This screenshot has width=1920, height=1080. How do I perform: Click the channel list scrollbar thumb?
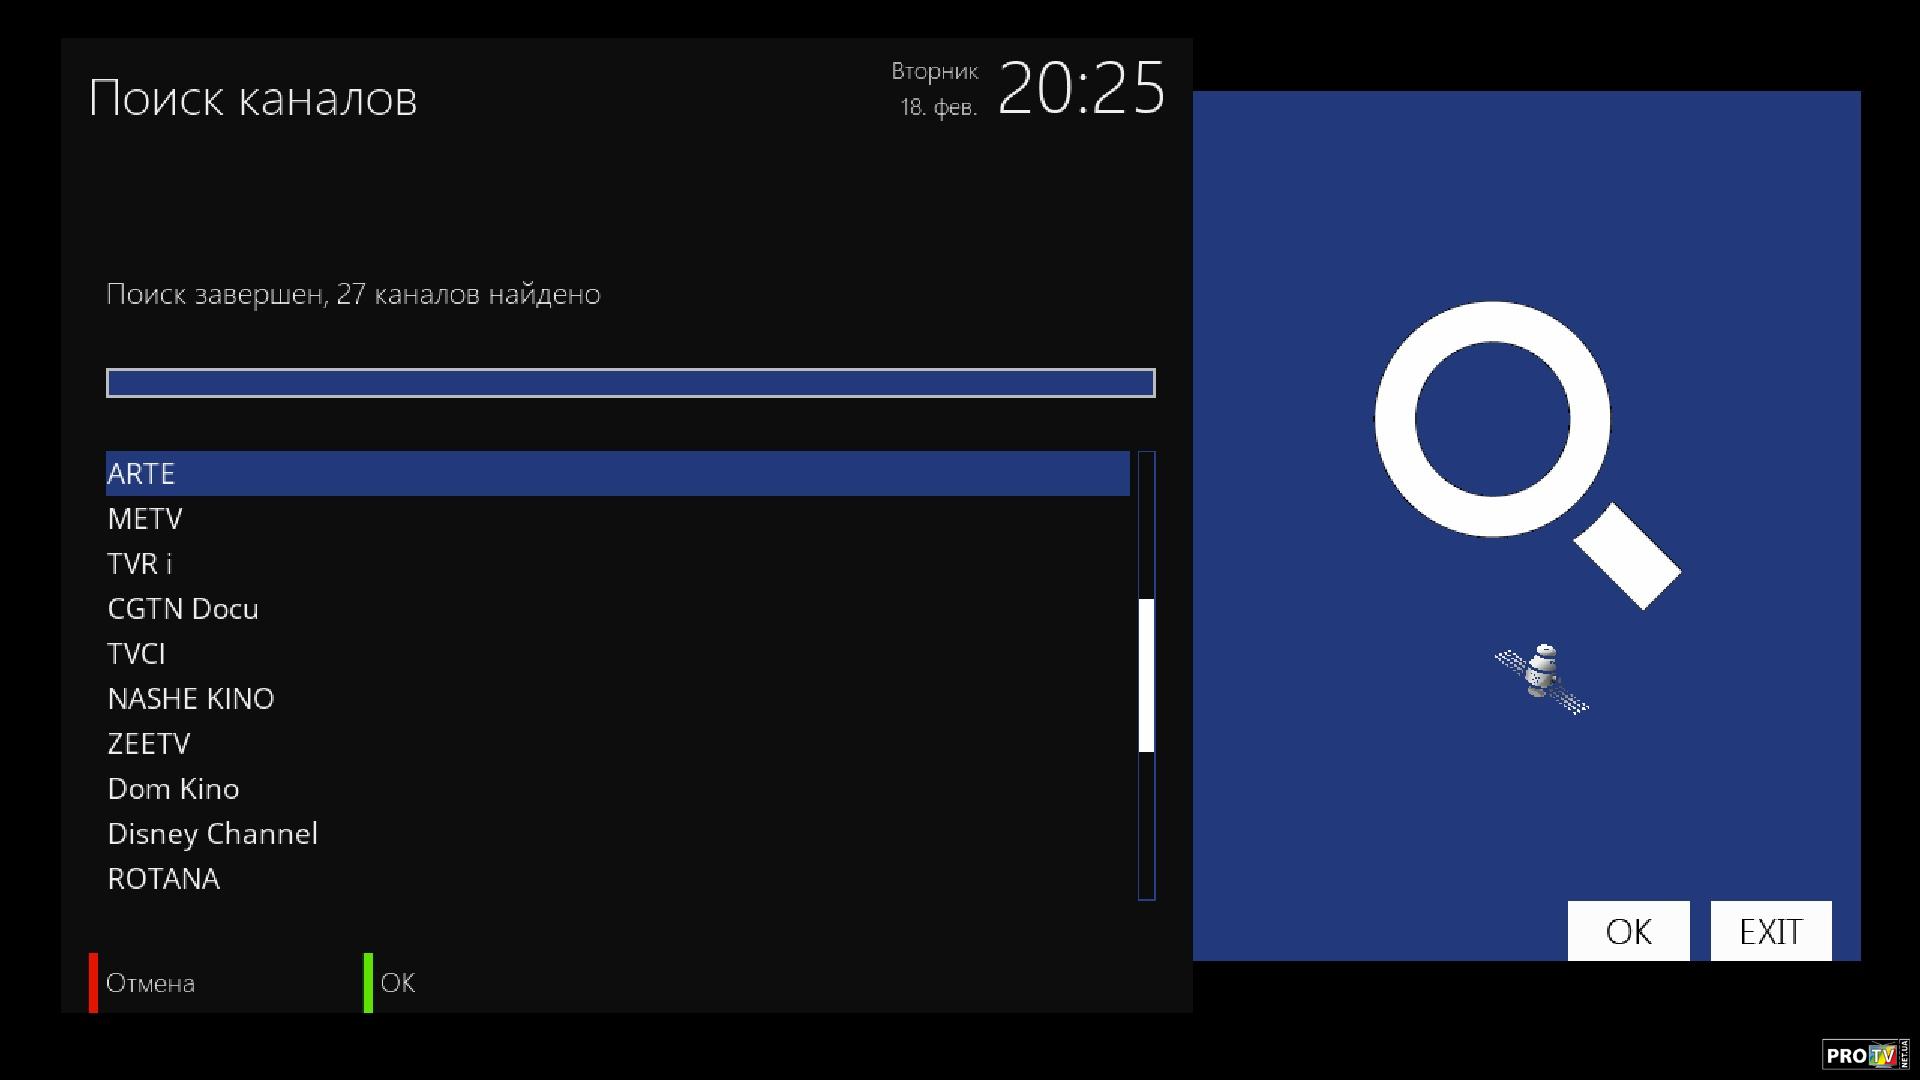(x=1146, y=675)
